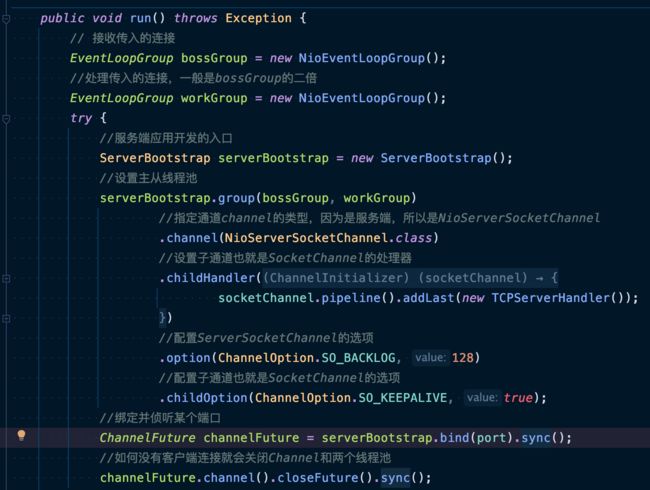650x490 pixels.
Task: Click 'NioServerSocketChannel' inside the channel() call
Action: point(306,238)
